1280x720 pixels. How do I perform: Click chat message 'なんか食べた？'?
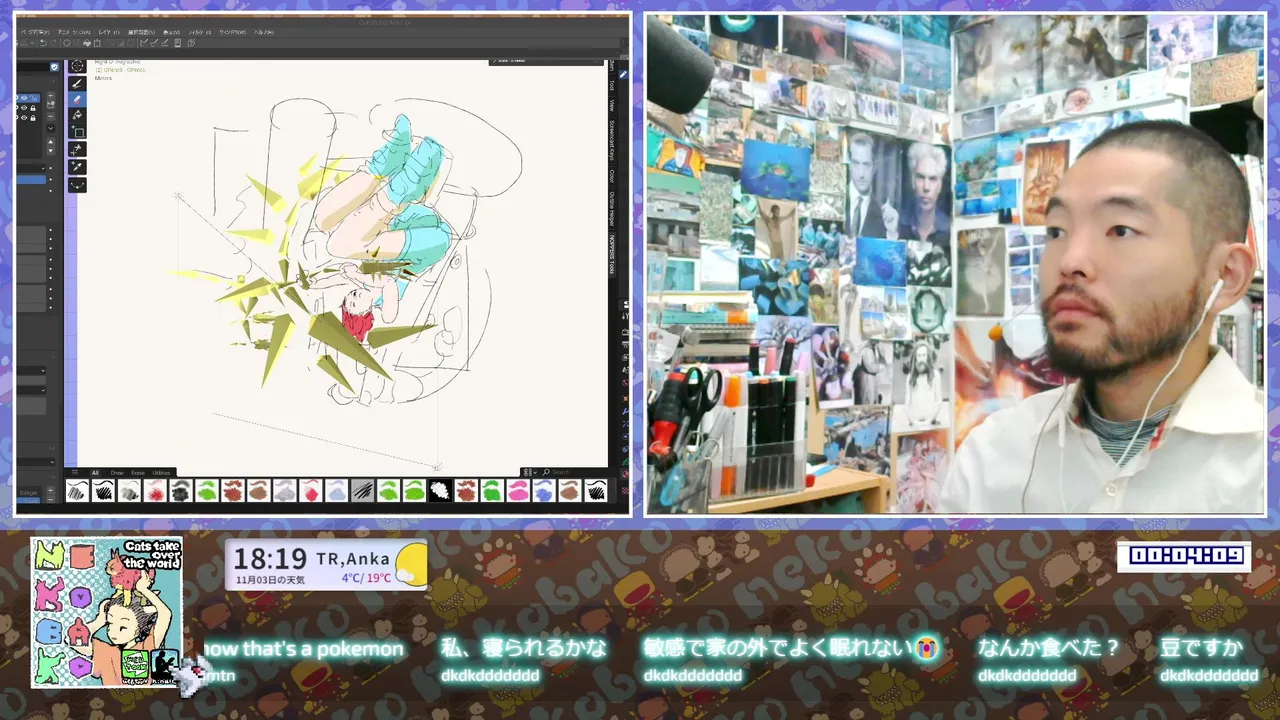tap(1049, 649)
